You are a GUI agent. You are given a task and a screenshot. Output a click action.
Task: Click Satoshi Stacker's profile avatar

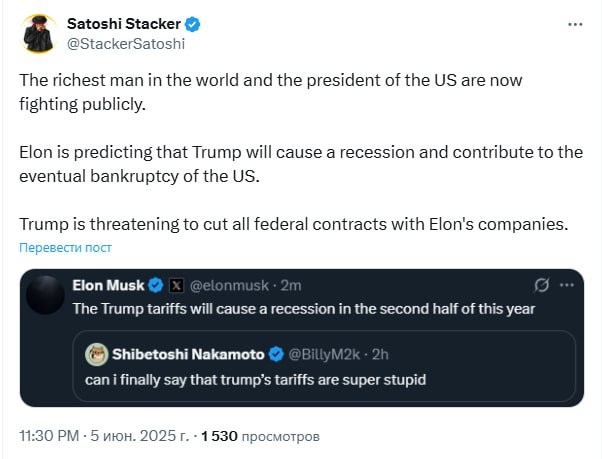[x=40, y=34]
